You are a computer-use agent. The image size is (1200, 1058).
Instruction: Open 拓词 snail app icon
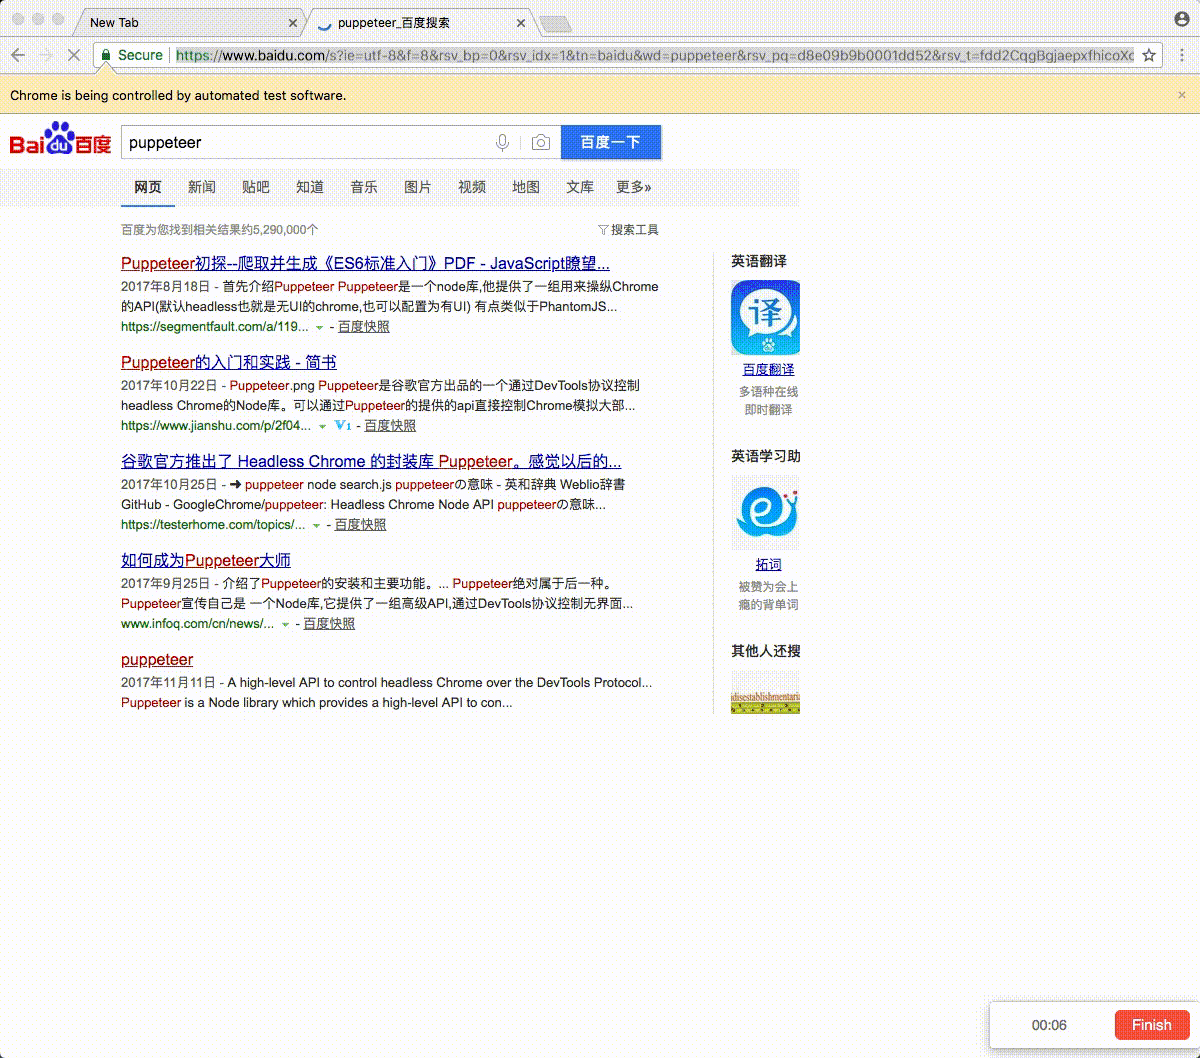(x=765, y=513)
